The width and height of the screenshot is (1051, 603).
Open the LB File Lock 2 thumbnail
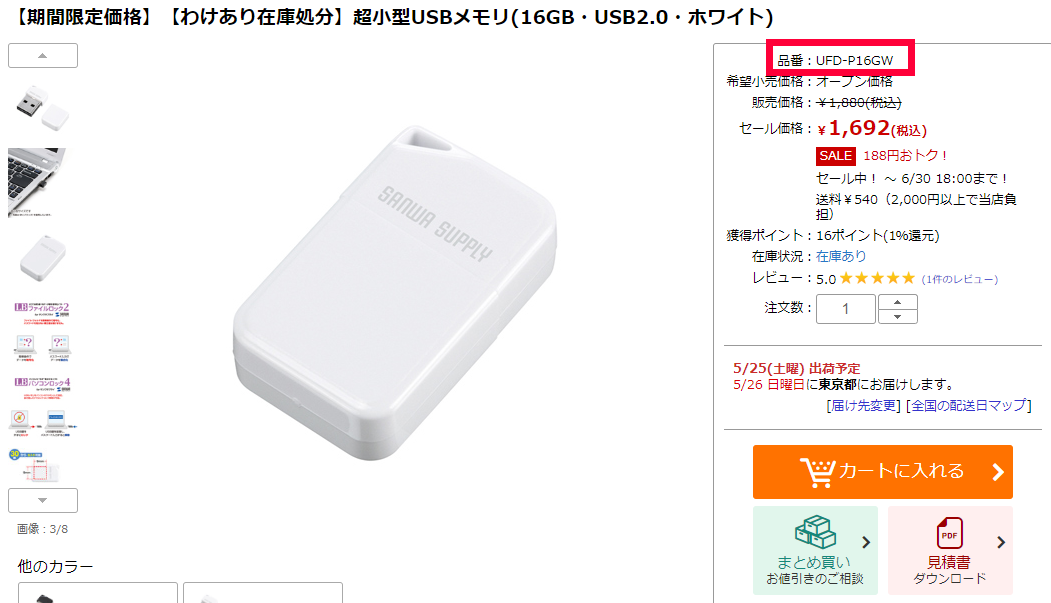(42, 332)
